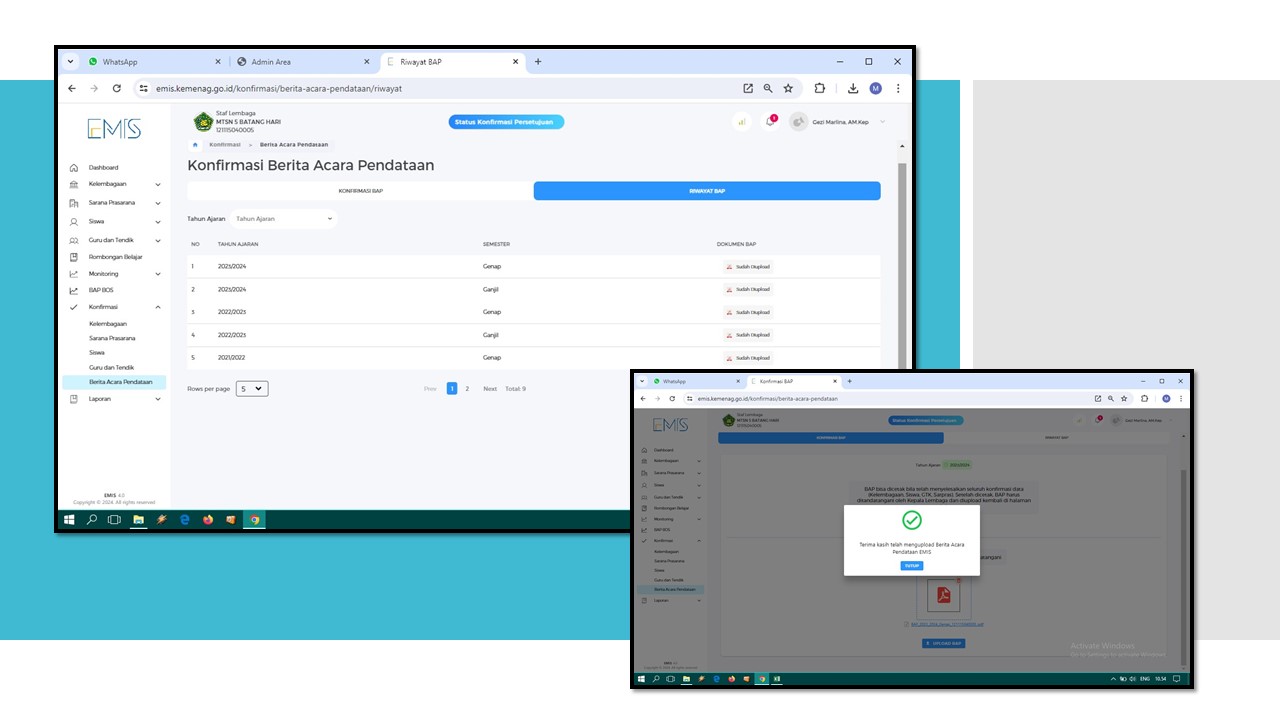
Task: Expand the Kelembagaan menu chevron in large window
Action: [158, 185]
